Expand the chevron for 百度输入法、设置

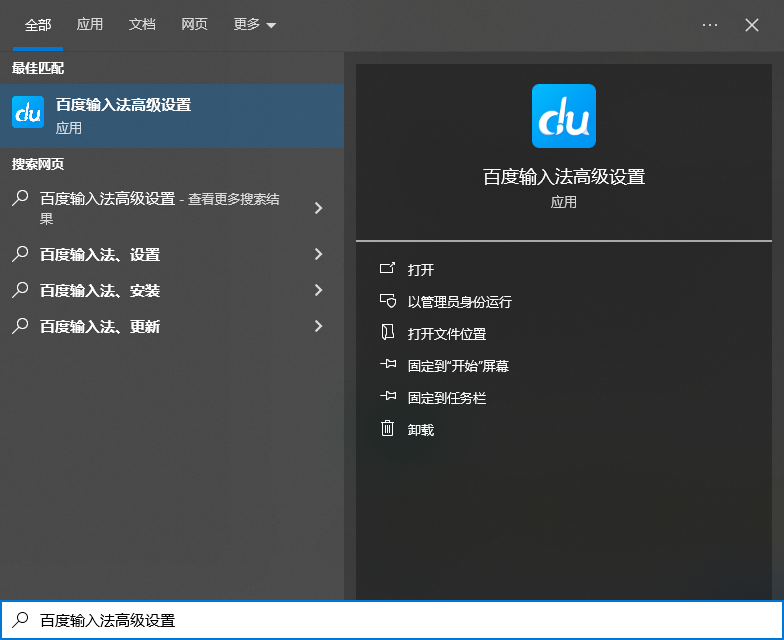(x=318, y=254)
